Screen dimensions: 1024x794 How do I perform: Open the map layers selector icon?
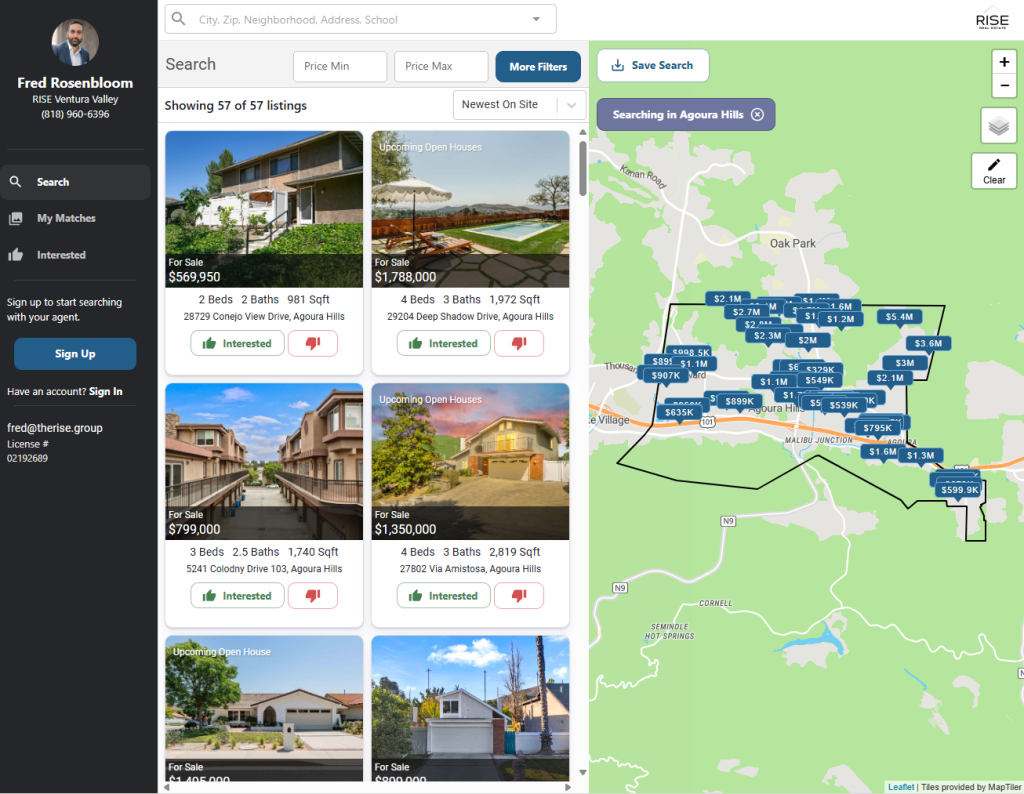998,126
